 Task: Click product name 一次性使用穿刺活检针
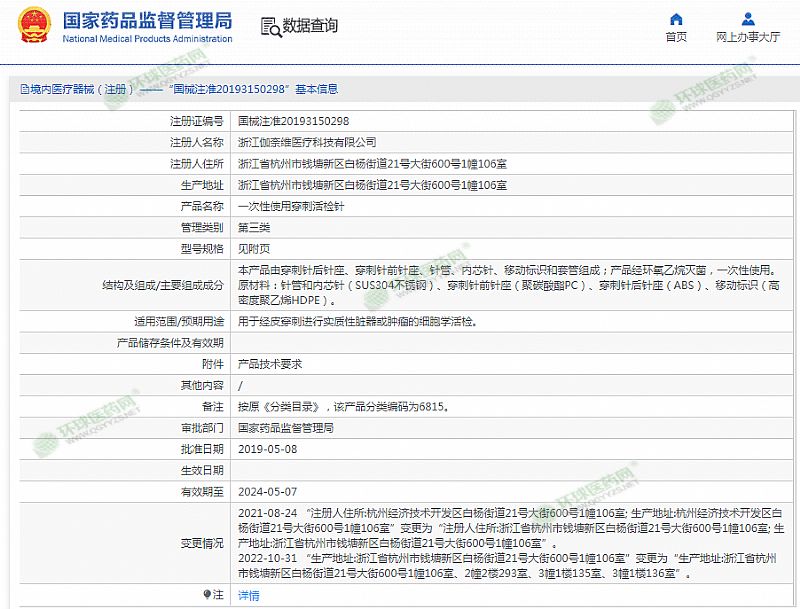coord(291,207)
